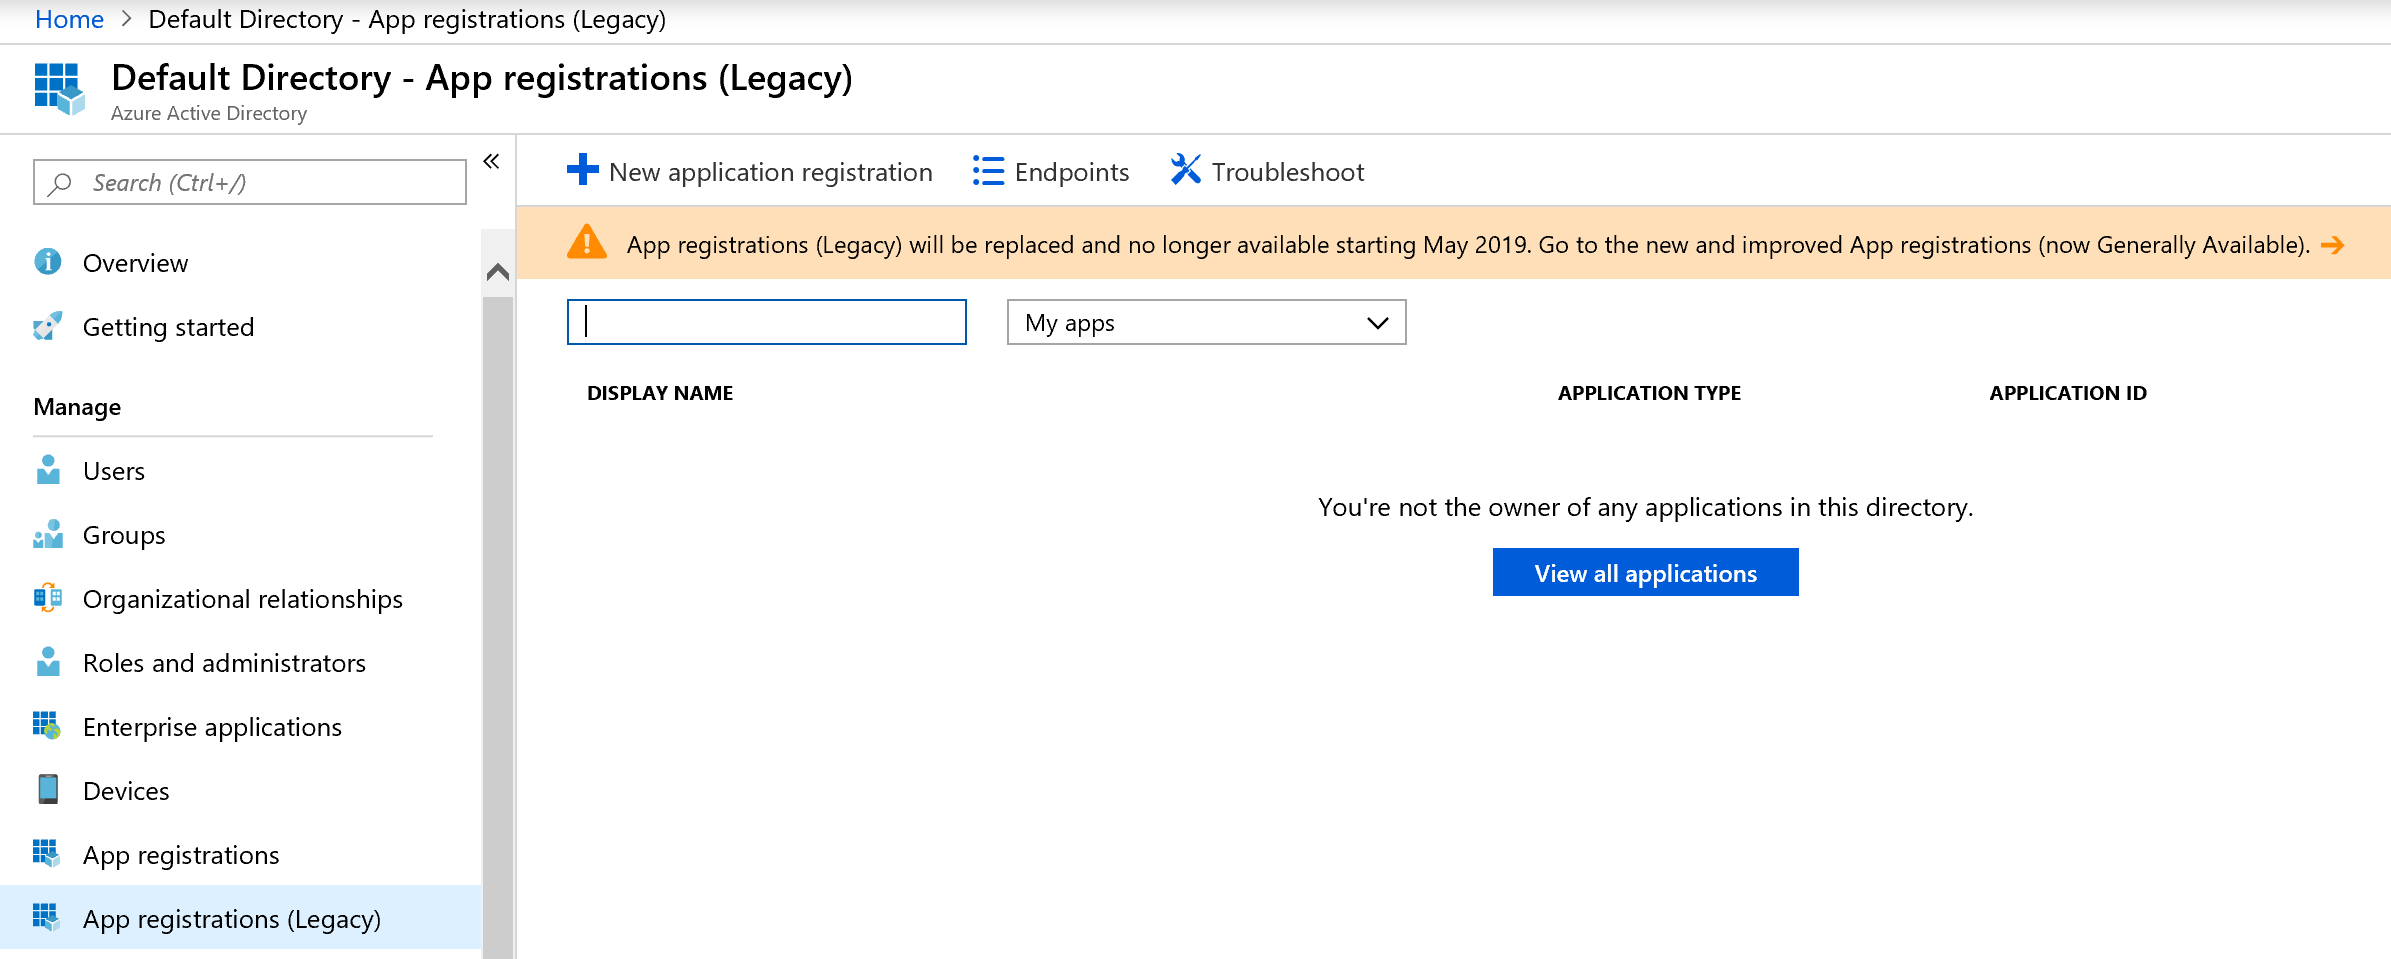Viewport: 2391px width, 959px height.
Task: Select Overview in the navigation menu
Action: tap(135, 262)
